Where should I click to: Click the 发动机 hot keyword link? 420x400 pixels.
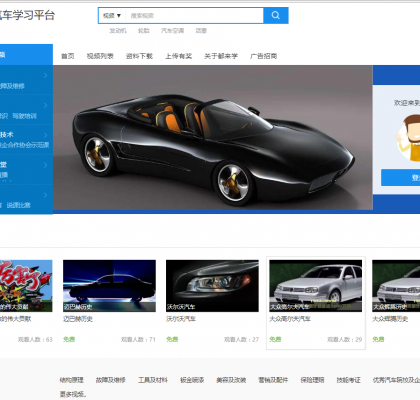pyautogui.click(x=118, y=31)
